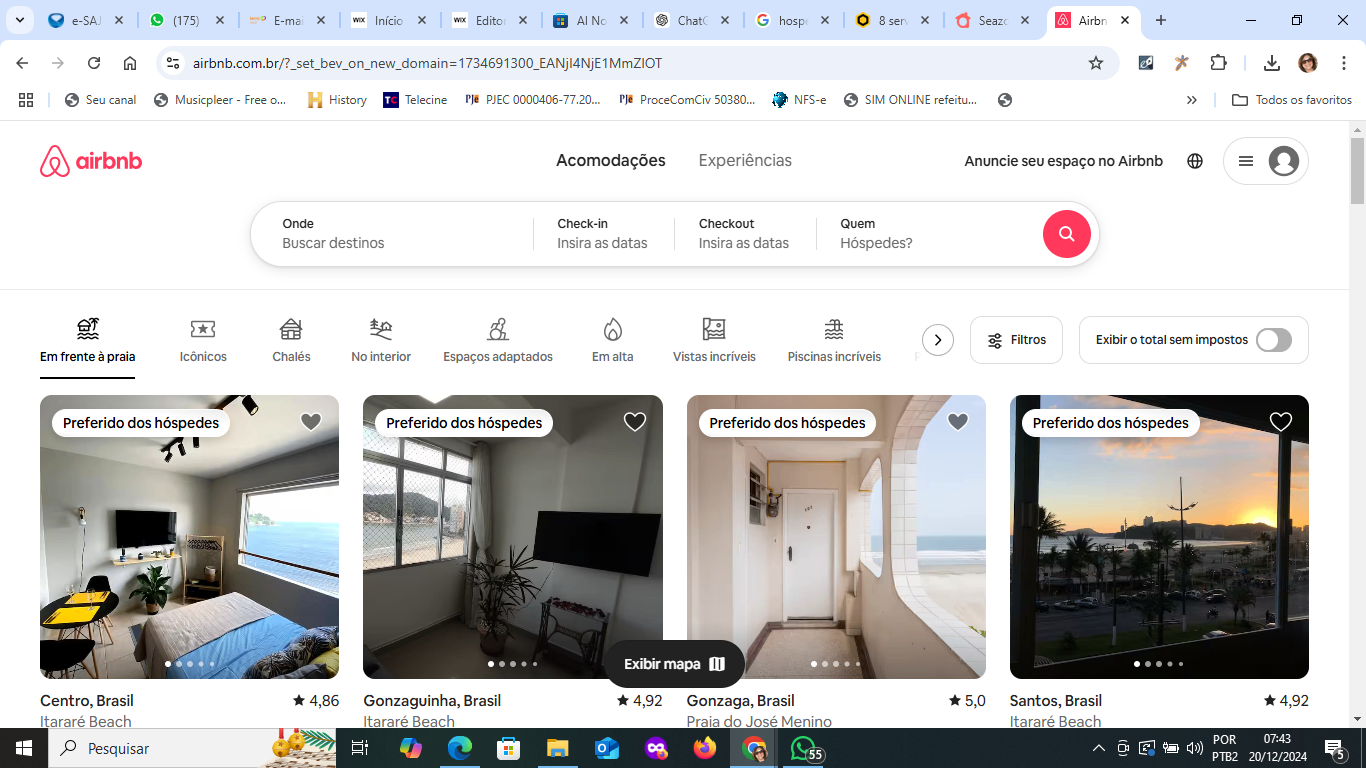Toggle Exibir o total sem impostos switch

point(1273,340)
